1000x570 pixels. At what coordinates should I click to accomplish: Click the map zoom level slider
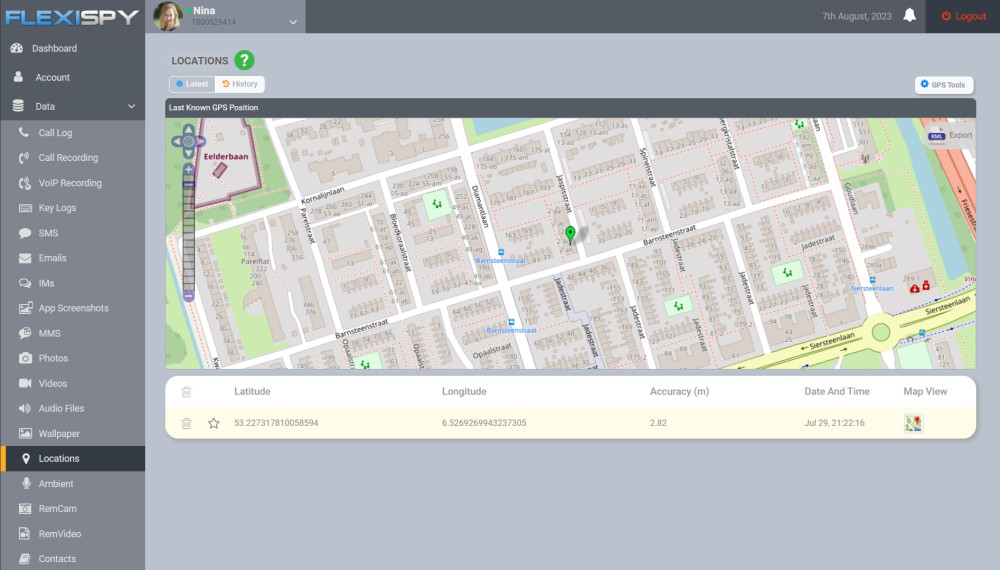click(x=188, y=235)
